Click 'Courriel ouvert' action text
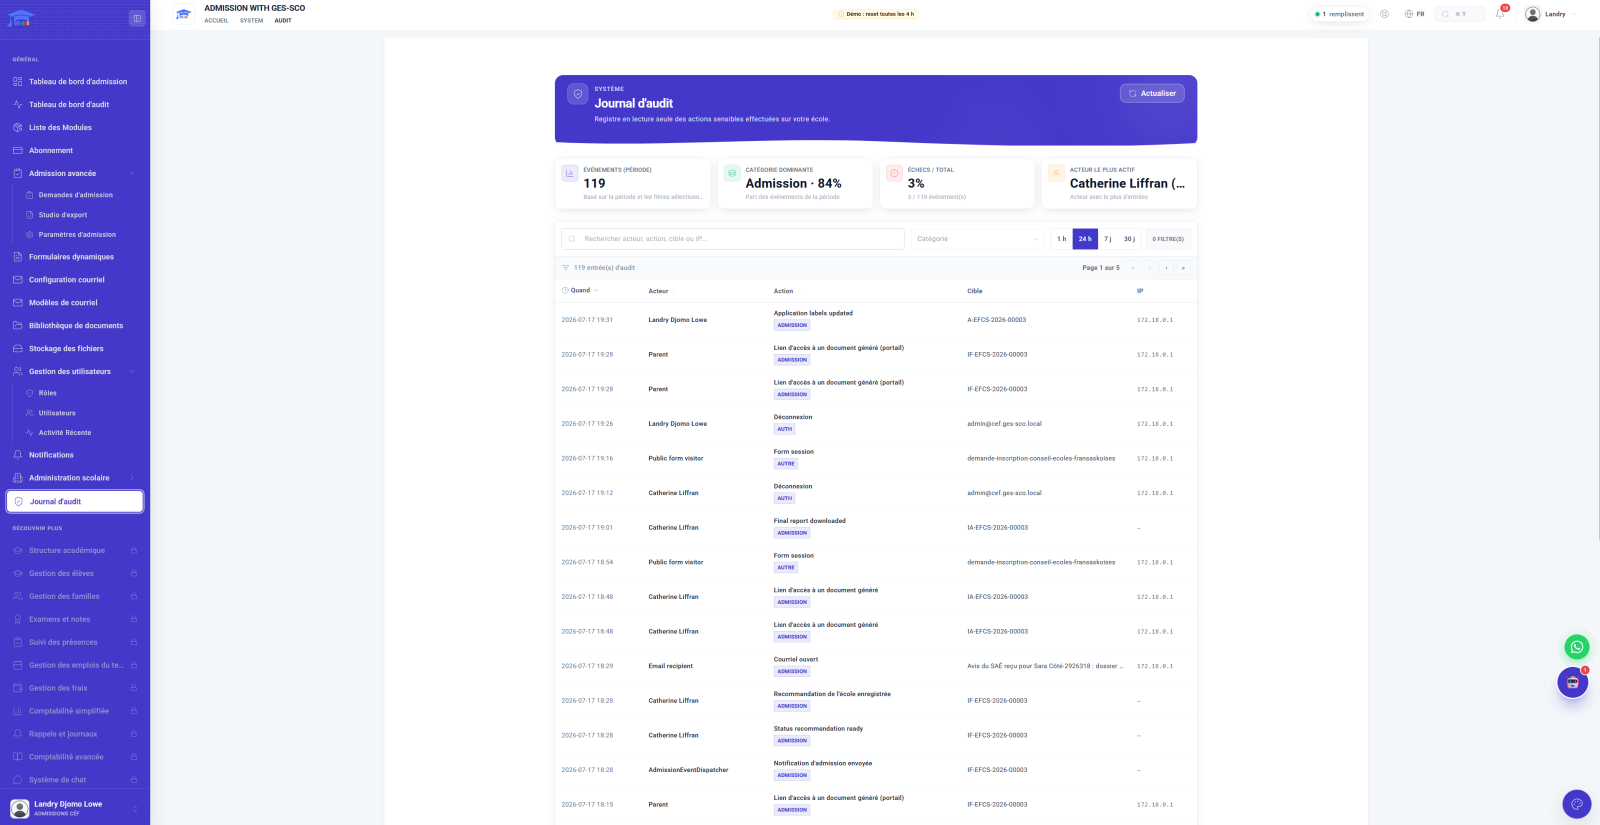The width and height of the screenshot is (1600, 825). click(x=796, y=659)
